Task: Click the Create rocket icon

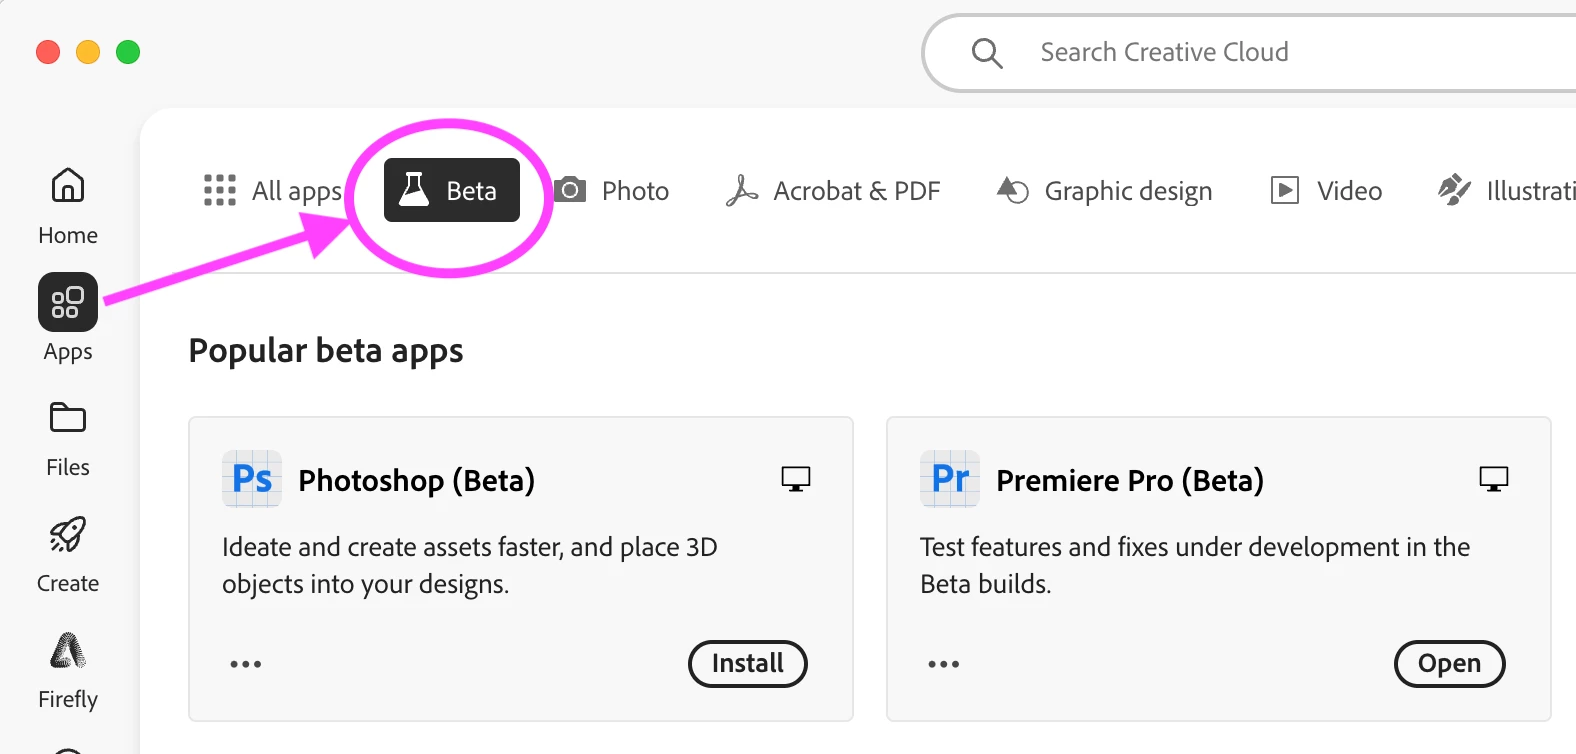Action: 68,536
